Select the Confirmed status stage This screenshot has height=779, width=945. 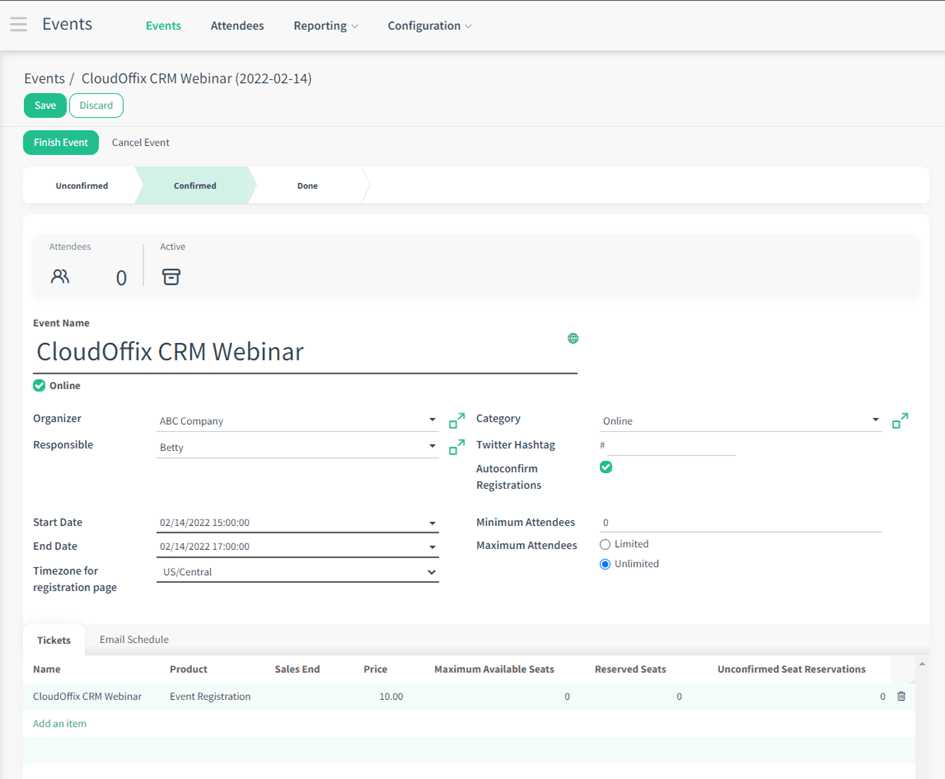[x=195, y=186]
